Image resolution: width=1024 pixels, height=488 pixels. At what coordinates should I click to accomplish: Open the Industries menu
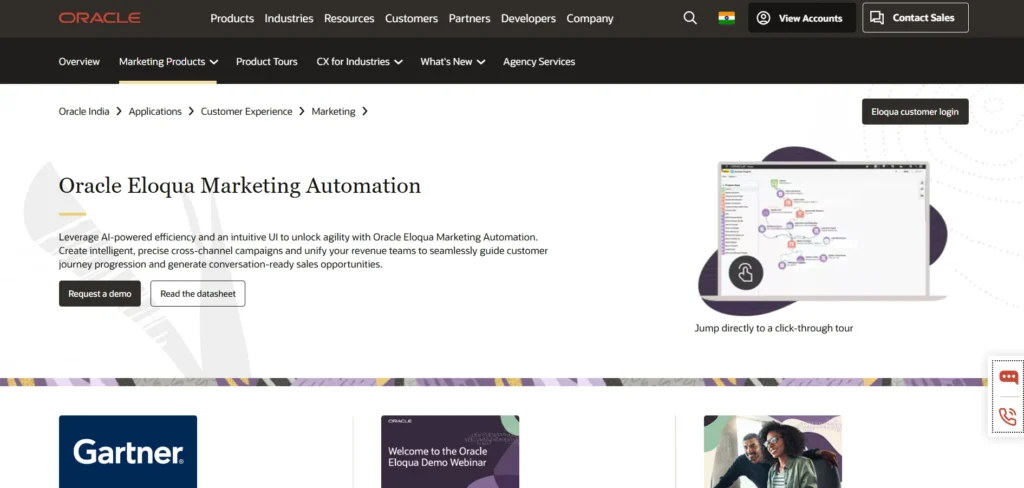point(289,18)
